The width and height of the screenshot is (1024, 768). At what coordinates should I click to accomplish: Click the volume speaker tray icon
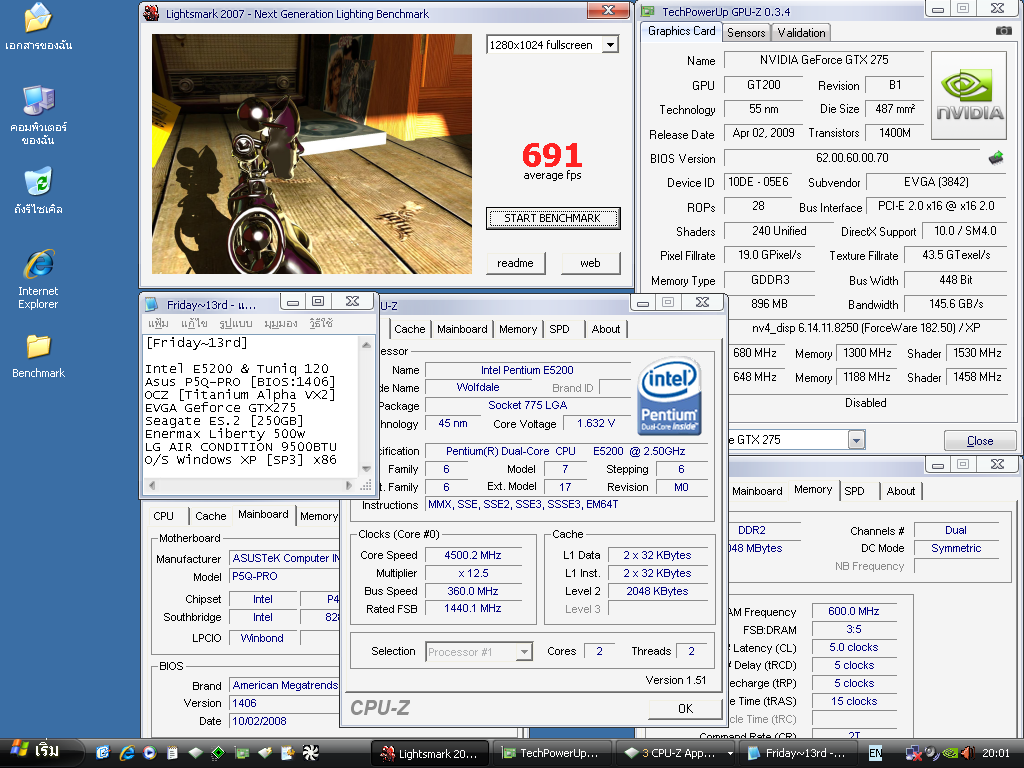click(967, 754)
